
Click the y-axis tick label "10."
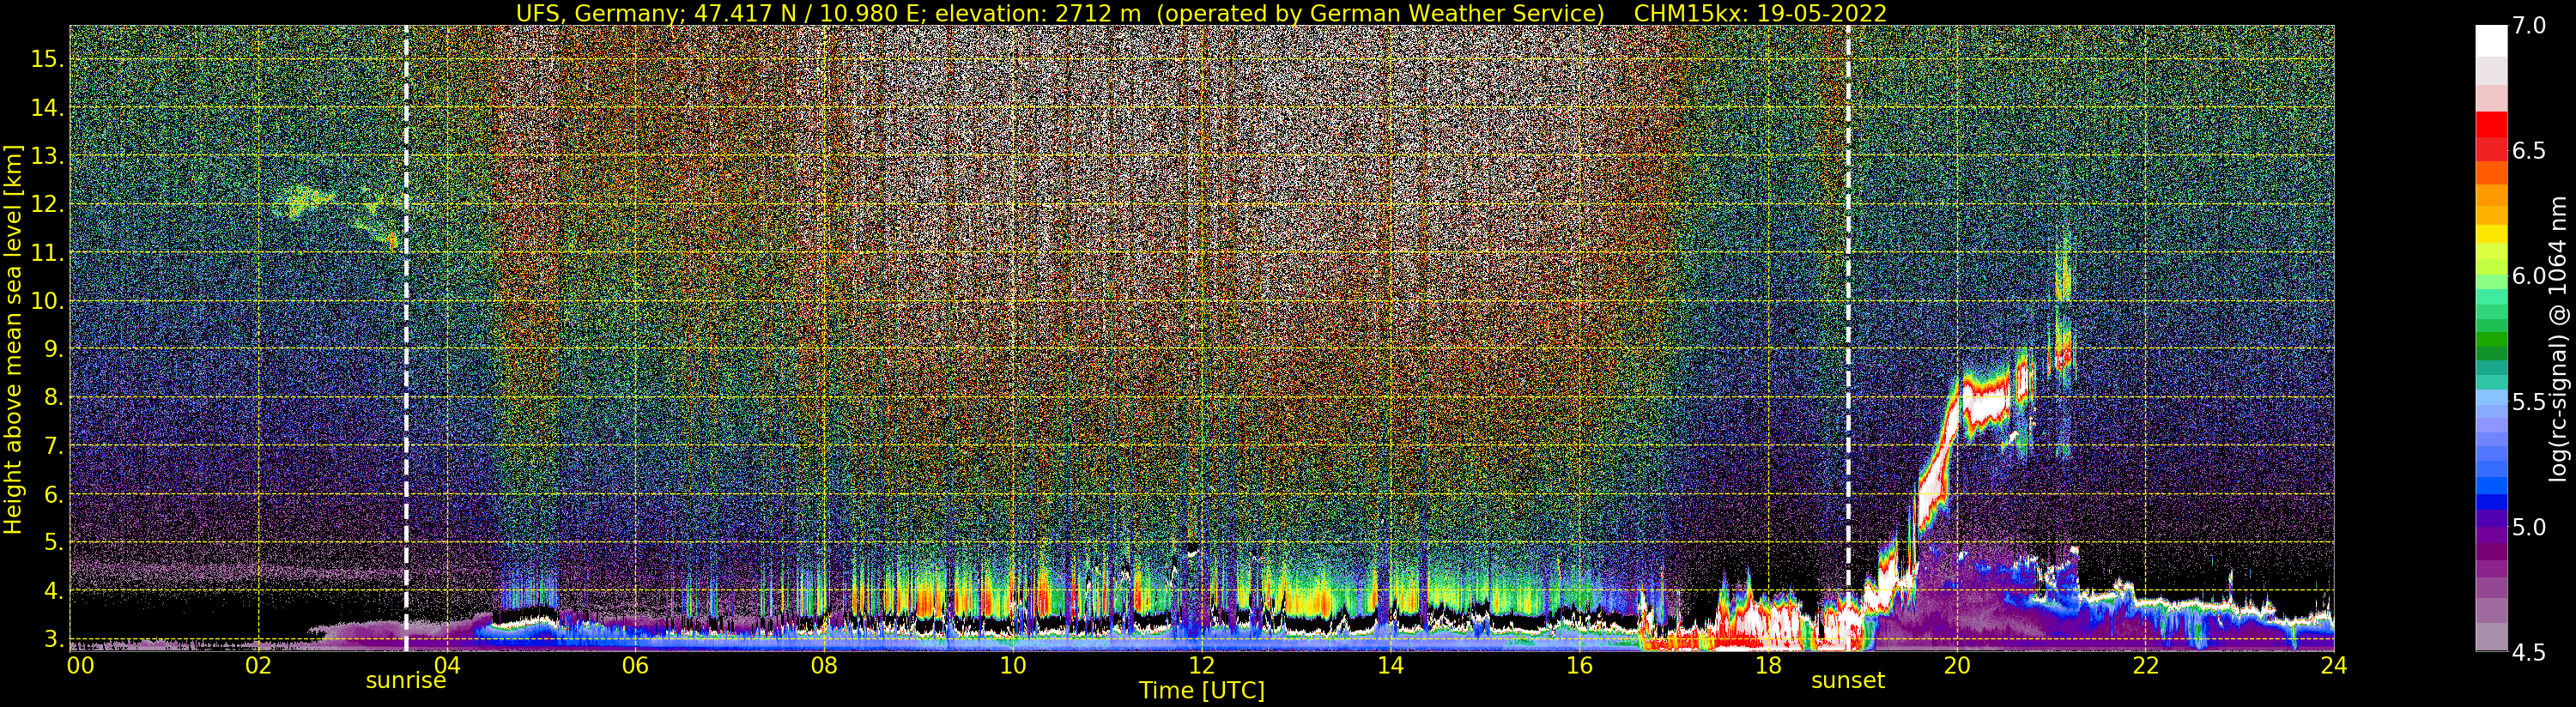tap(47, 301)
